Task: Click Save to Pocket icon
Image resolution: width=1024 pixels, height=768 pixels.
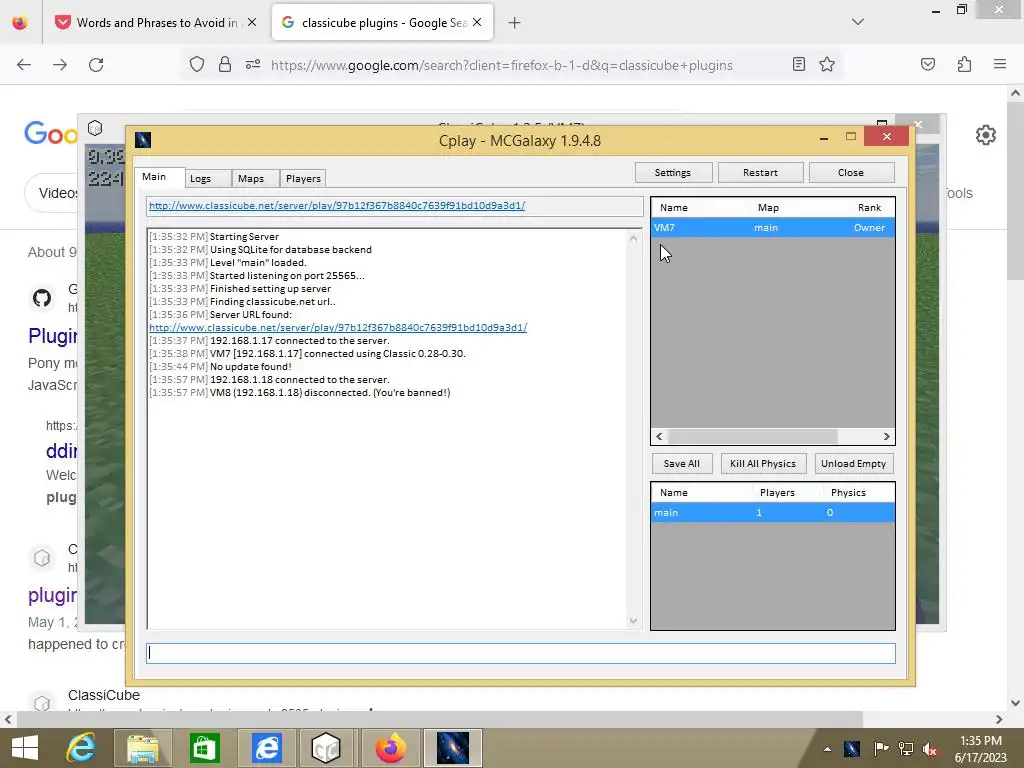Action: point(928,64)
